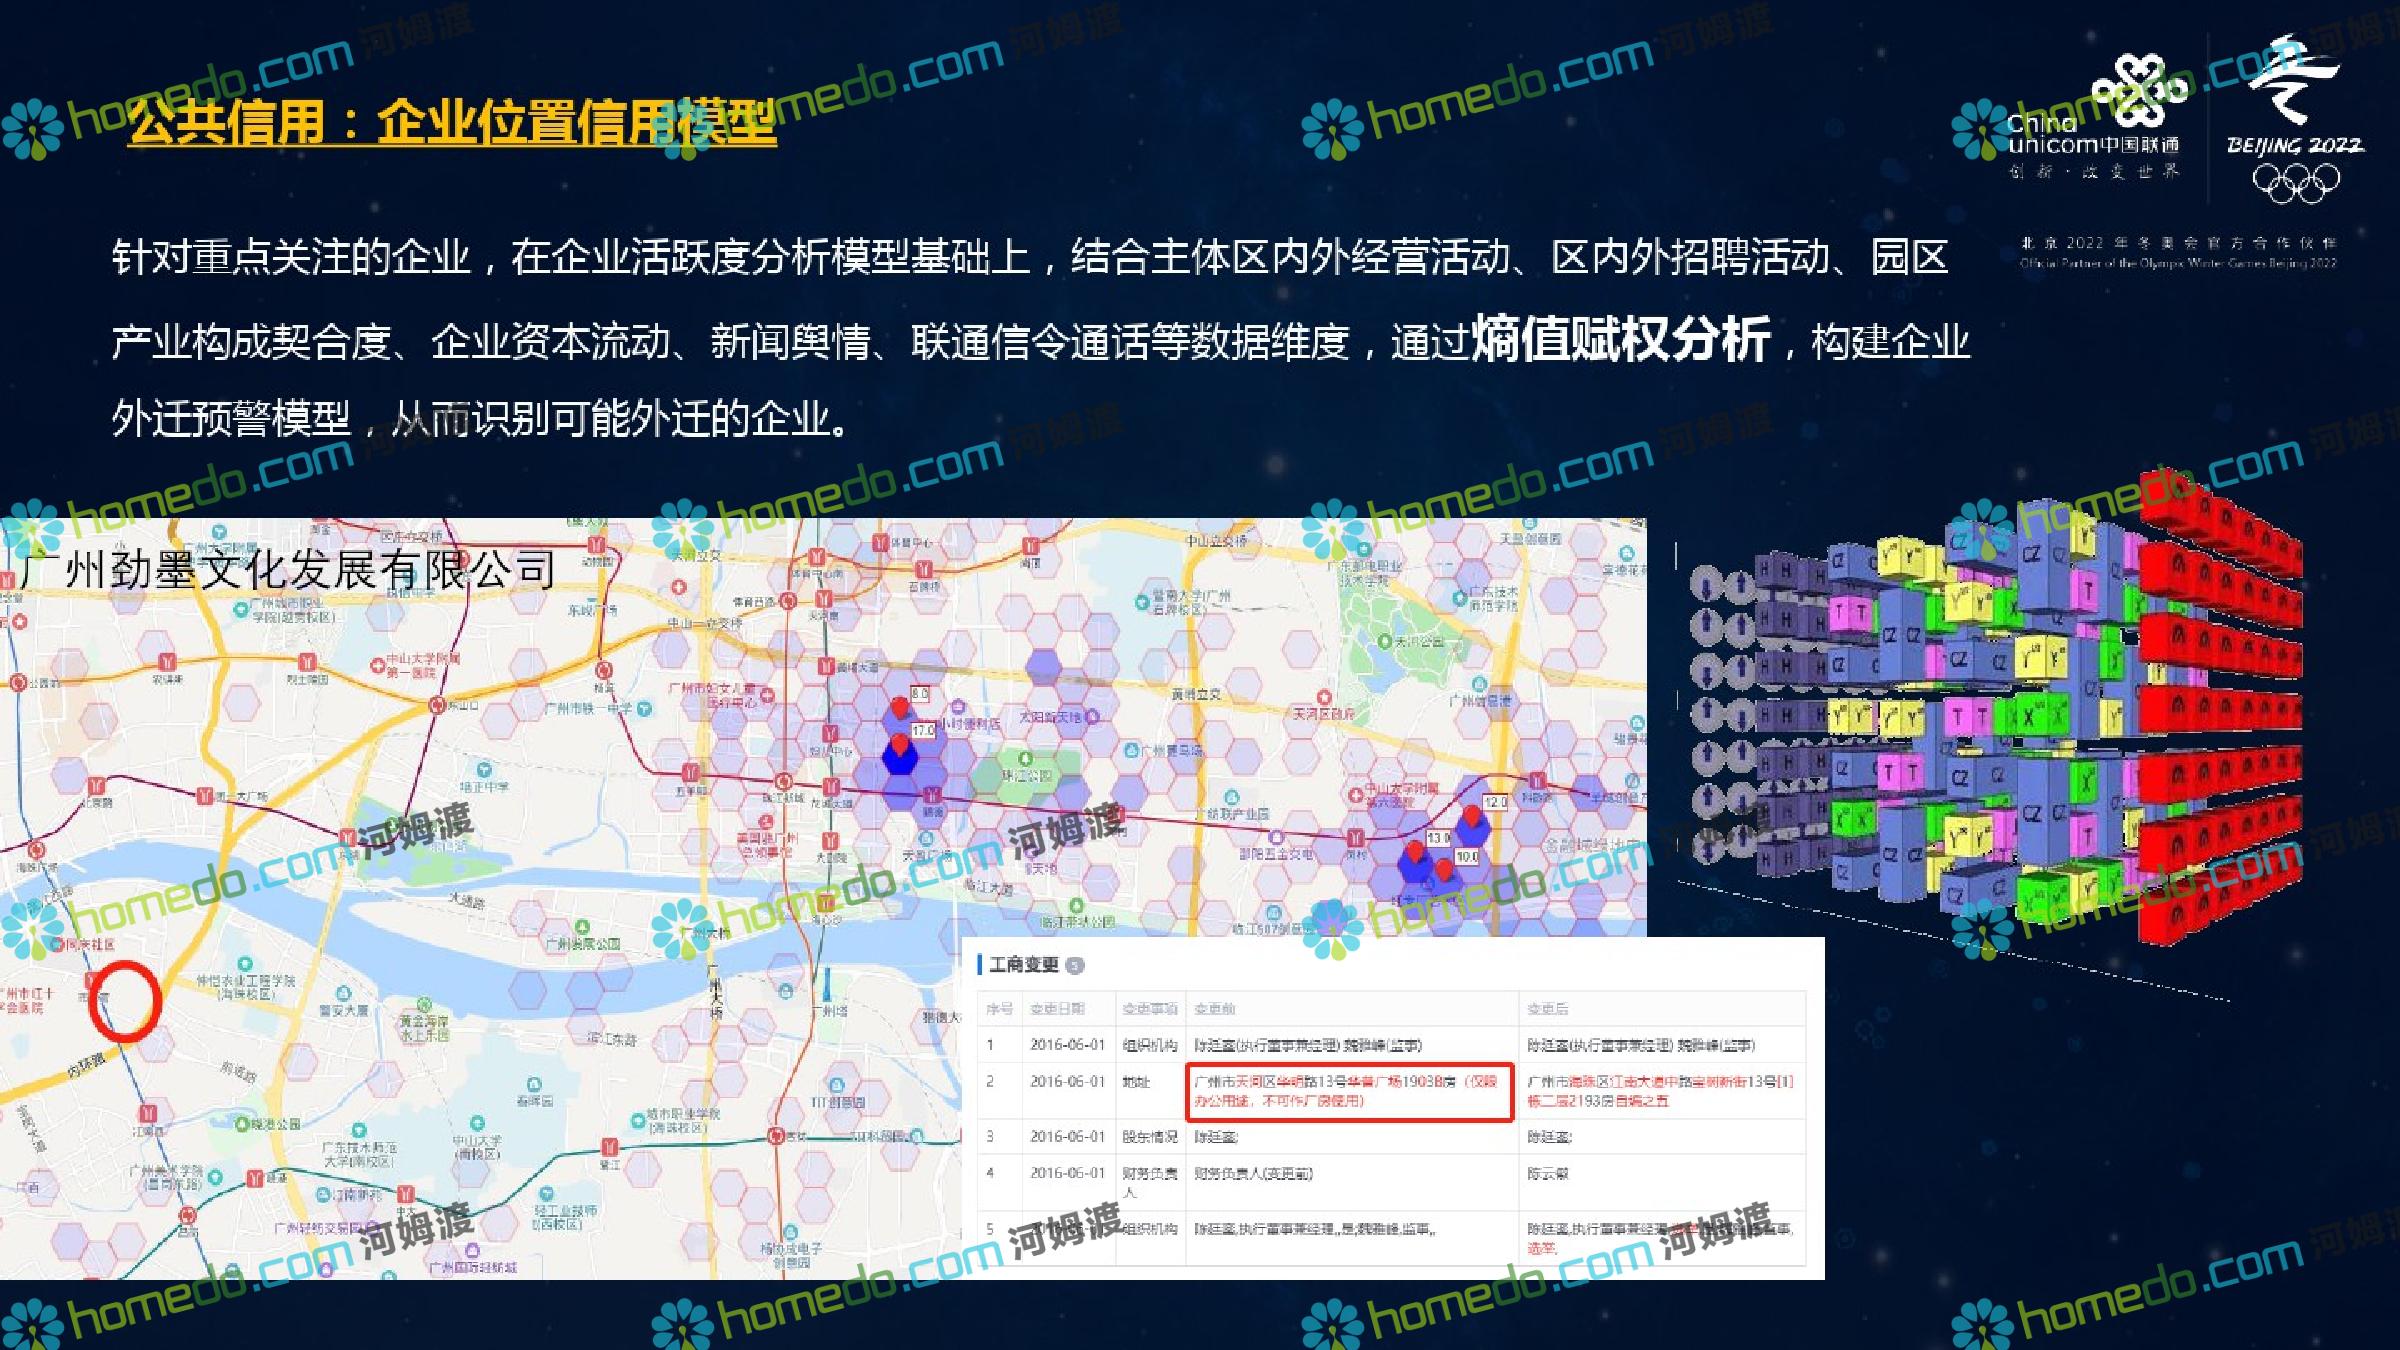
Task: Click the 天河区政府 map marker
Action: [1325, 698]
